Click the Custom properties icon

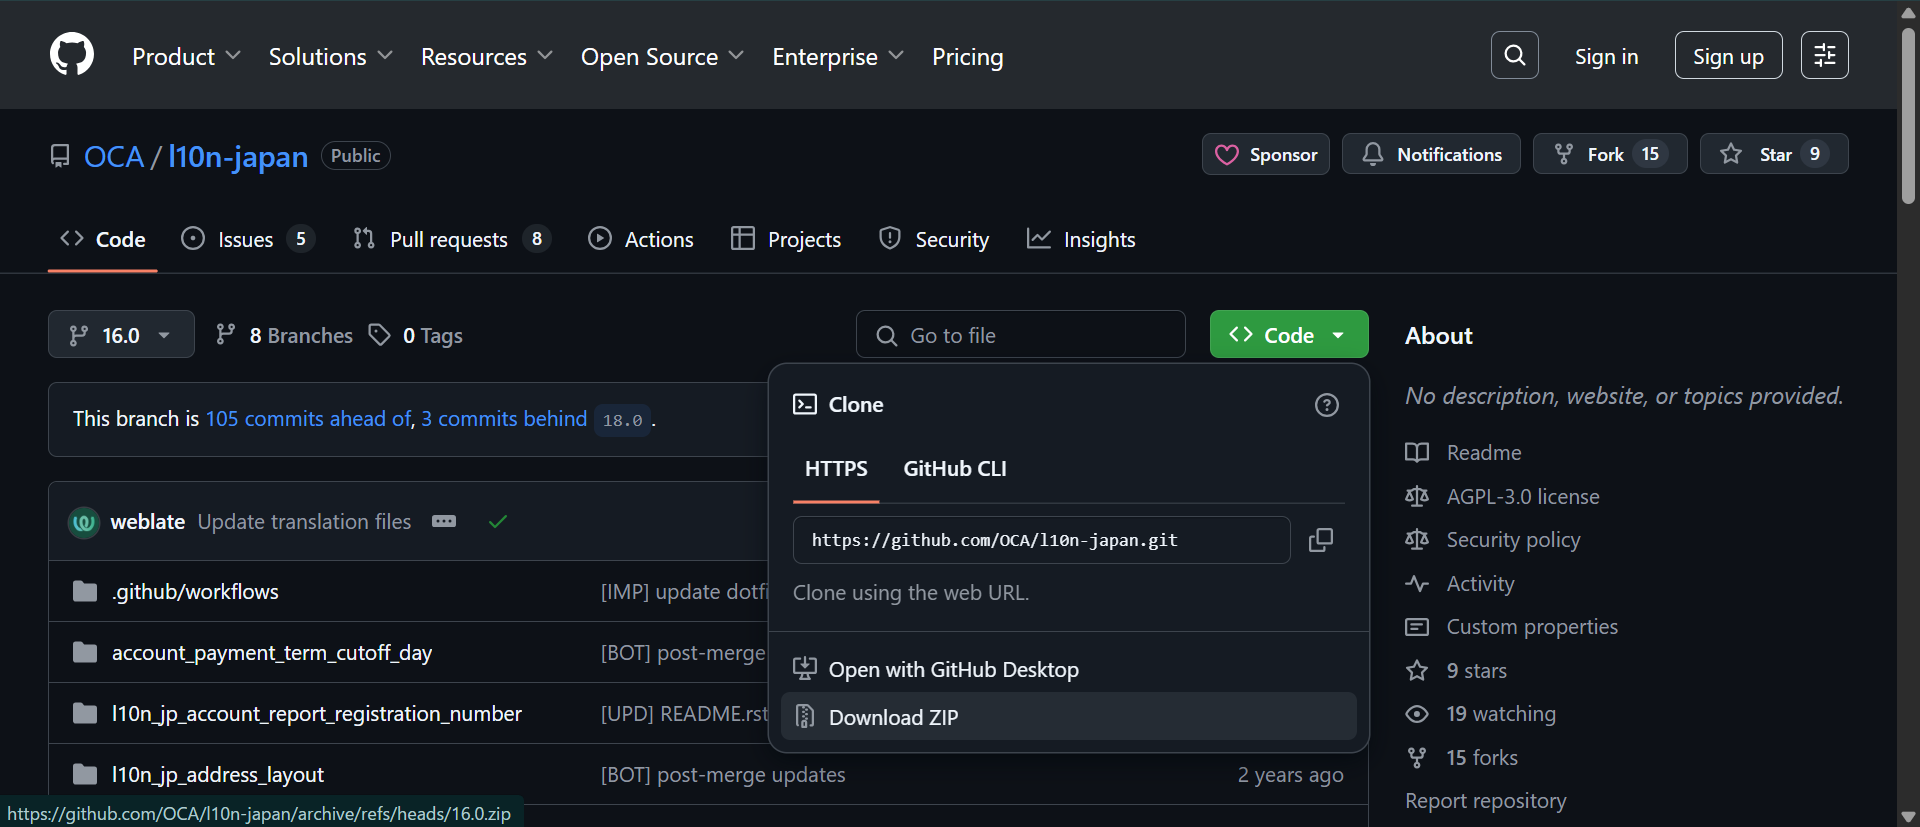click(1417, 627)
